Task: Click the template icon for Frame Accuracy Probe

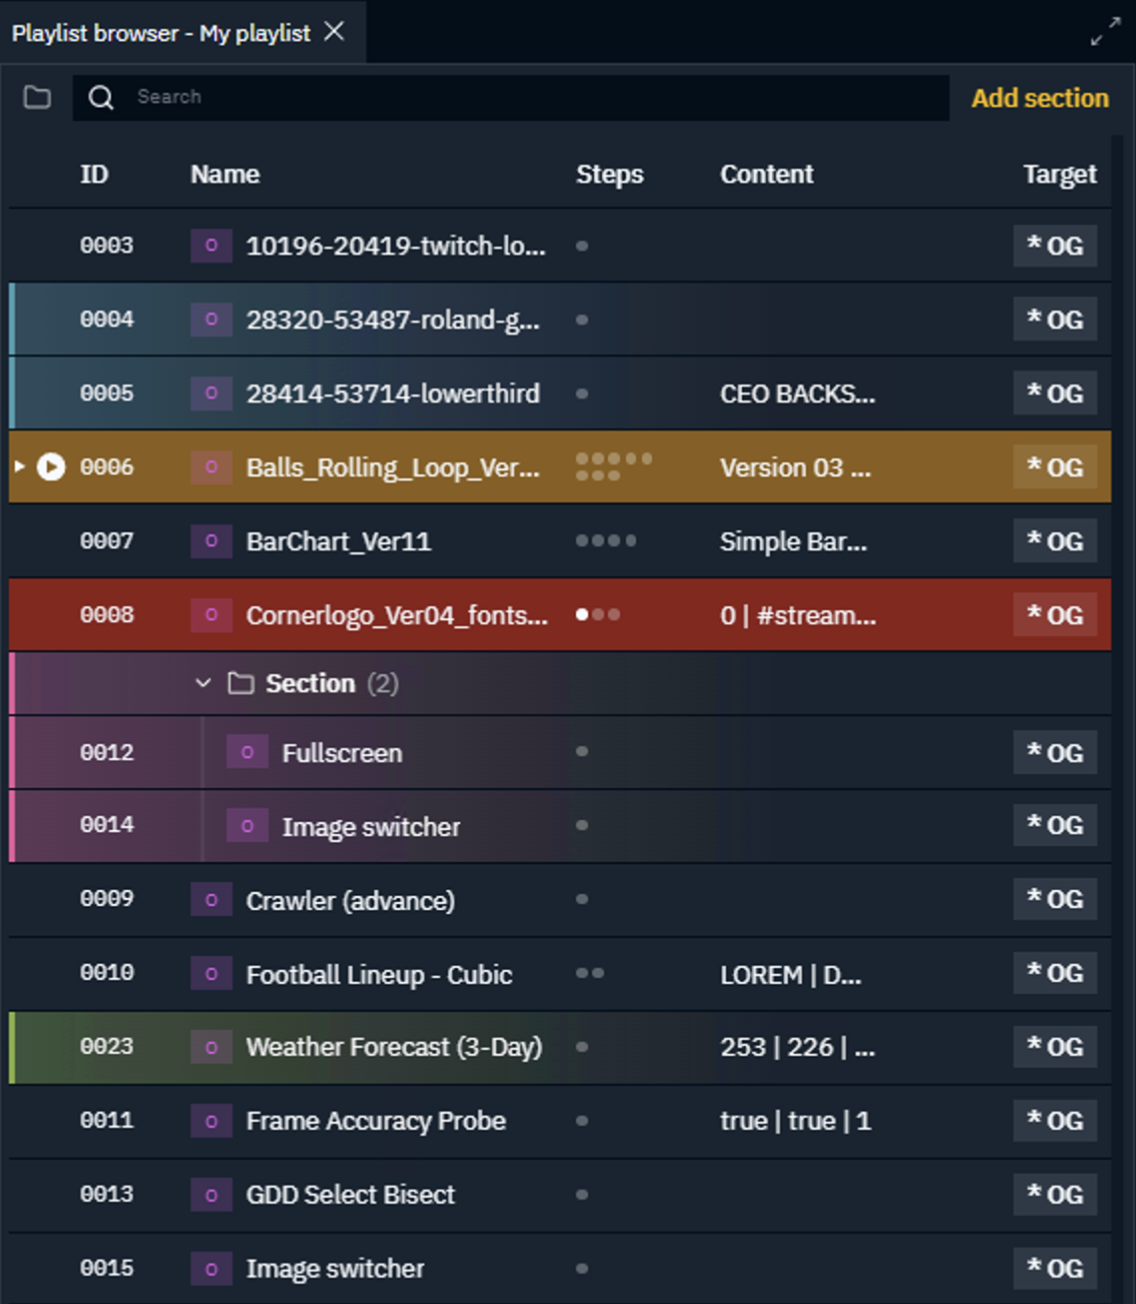Action: [x=211, y=1121]
